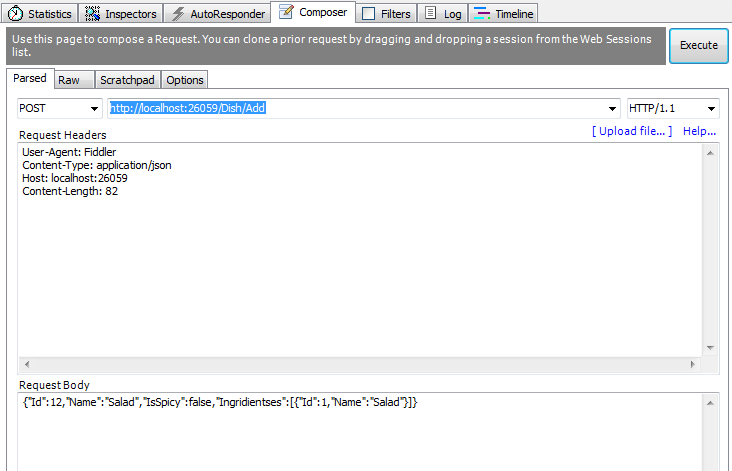
Task: Click the Request Headers scroll down arrow
Action: [710, 347]
